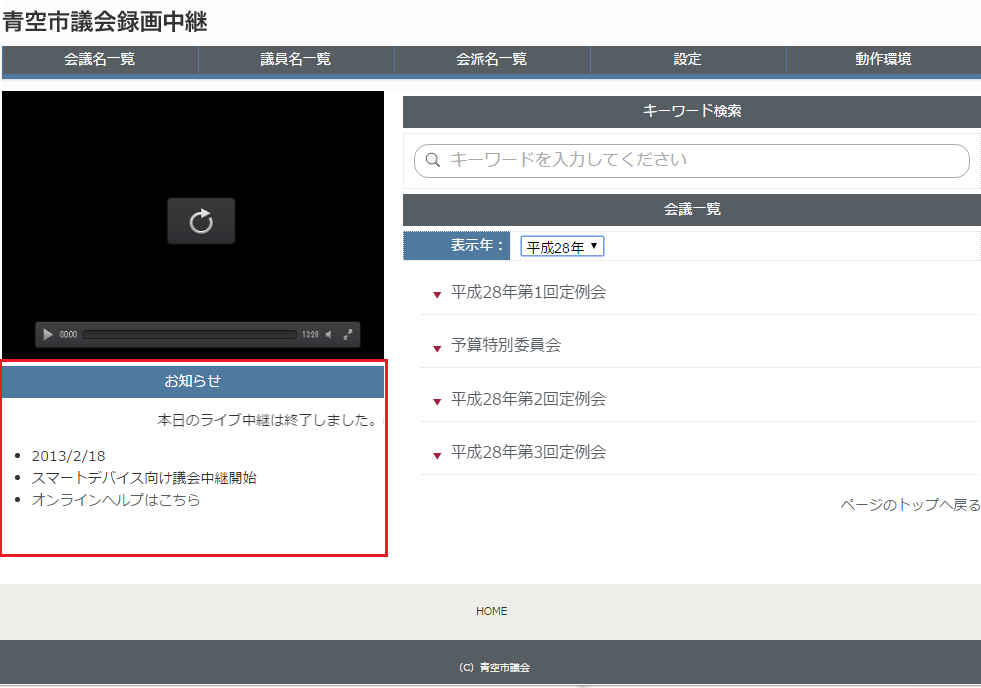981x688 pixels.
Task: Open the 動作環境 page
Action: click(883, 60)
